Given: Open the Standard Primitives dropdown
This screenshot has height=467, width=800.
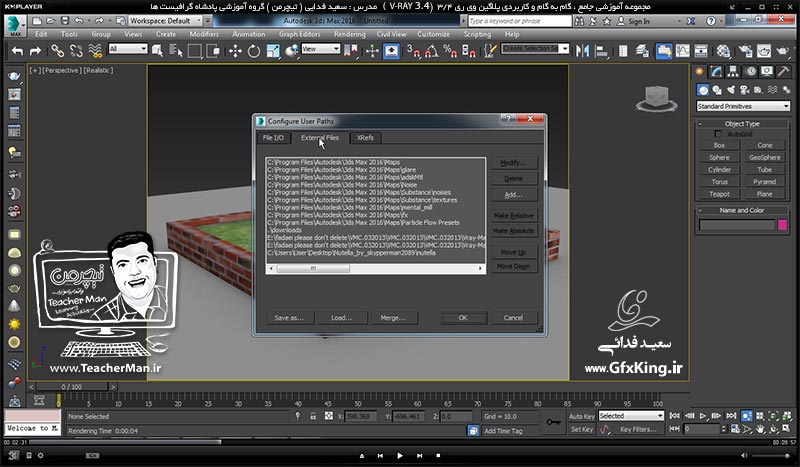Looking at the screenshot, I should coord(743,106).
